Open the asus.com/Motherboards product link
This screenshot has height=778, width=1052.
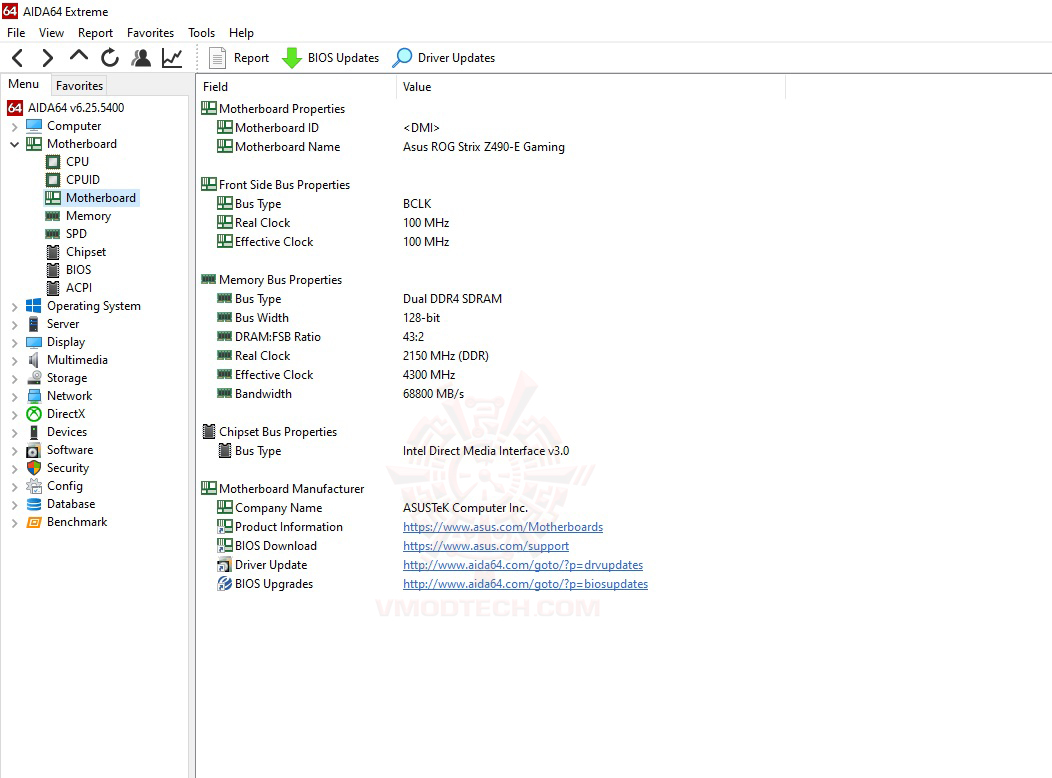pyautogui.click(x=503, y=527)
